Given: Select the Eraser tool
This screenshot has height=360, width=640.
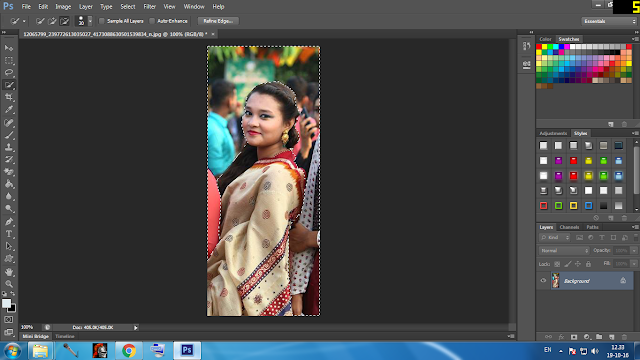Looking at the screenshot, I should click(9, 172).
